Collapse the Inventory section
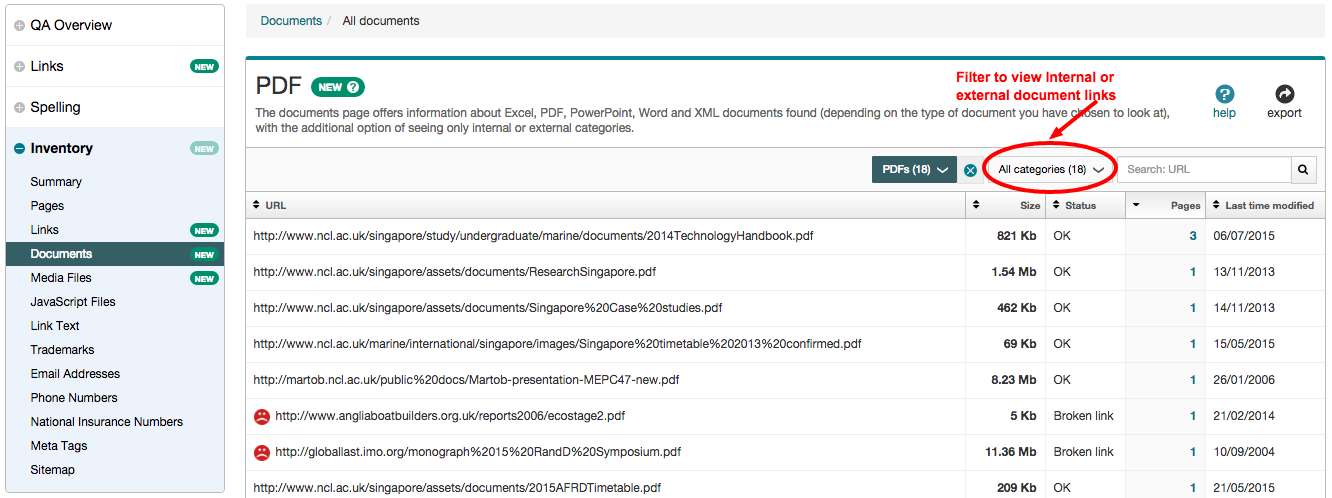This screenshot has height=498, width=1332. pos(20,149)
